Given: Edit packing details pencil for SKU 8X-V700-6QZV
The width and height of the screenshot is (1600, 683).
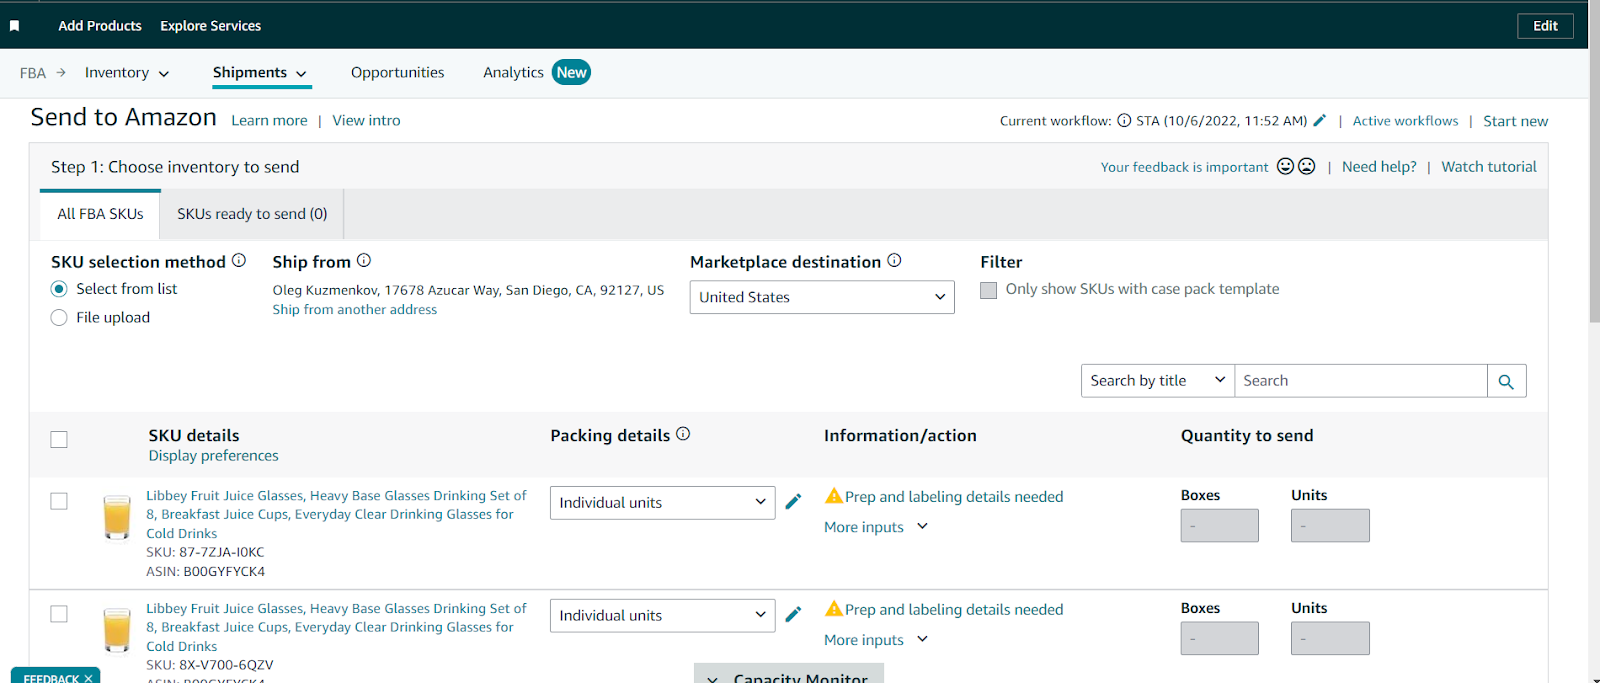Looking at the screenshot, I should tap(793, 615).
